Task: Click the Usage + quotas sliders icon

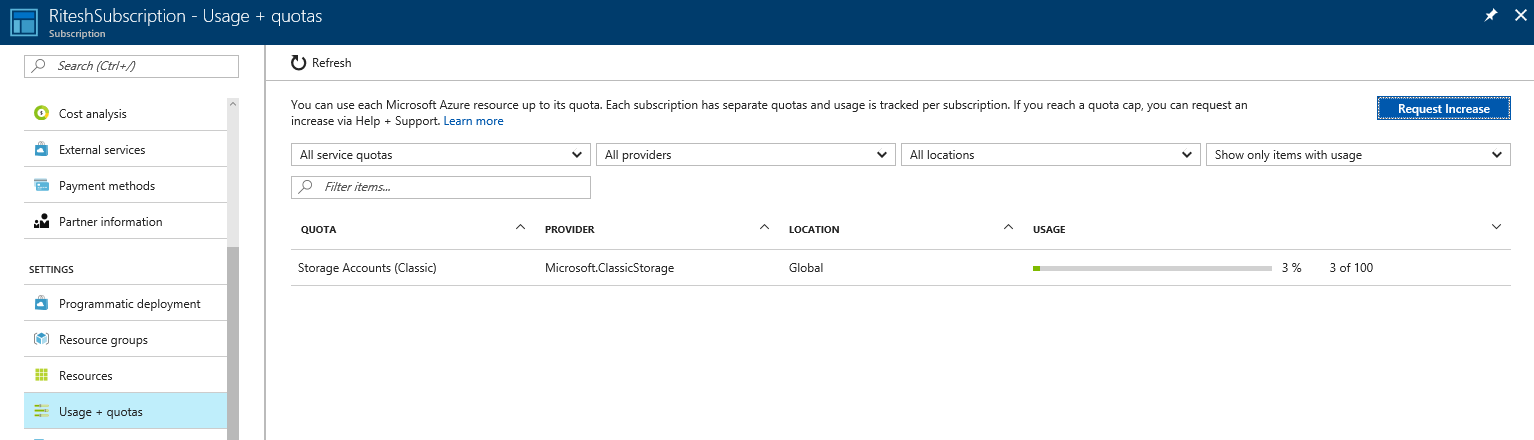Action: click(41, 411)
